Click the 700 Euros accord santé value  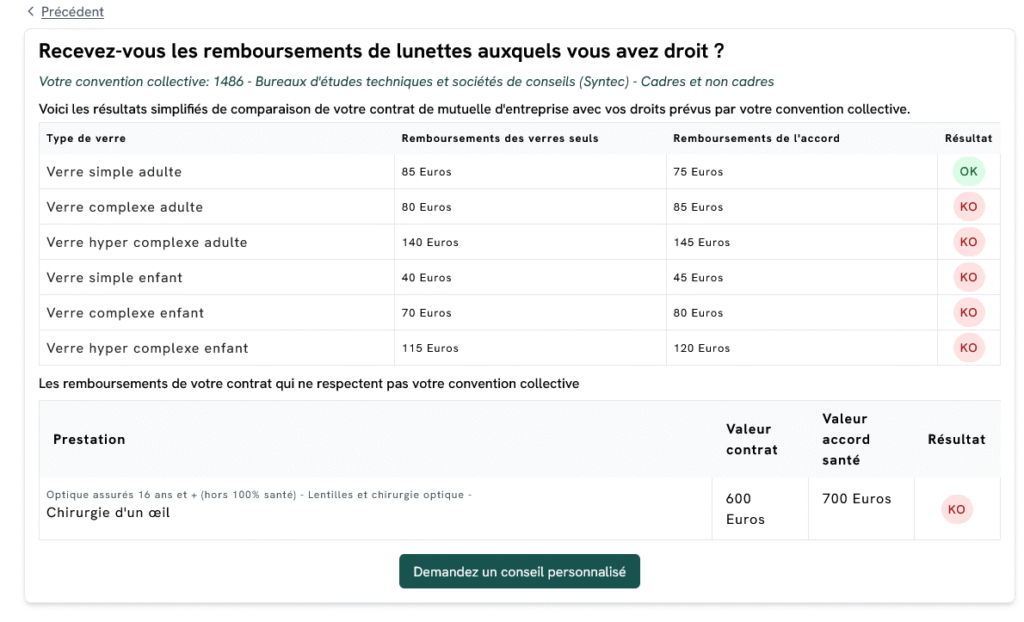(x=856, y=499)
